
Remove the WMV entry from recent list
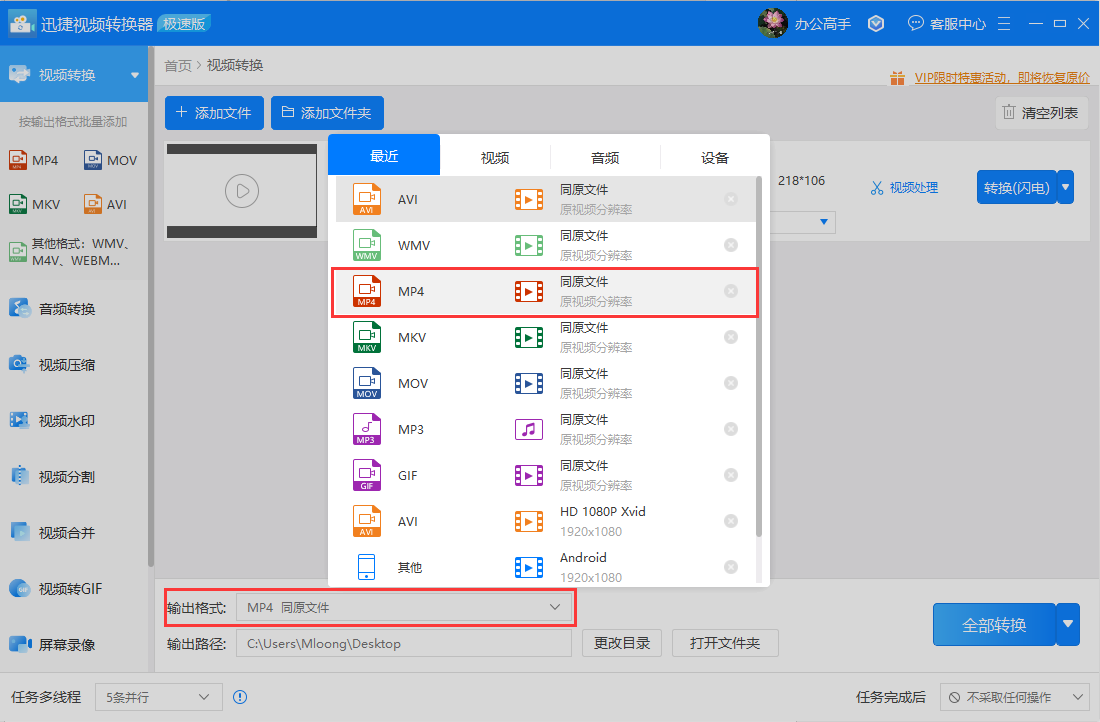point(731,245)
